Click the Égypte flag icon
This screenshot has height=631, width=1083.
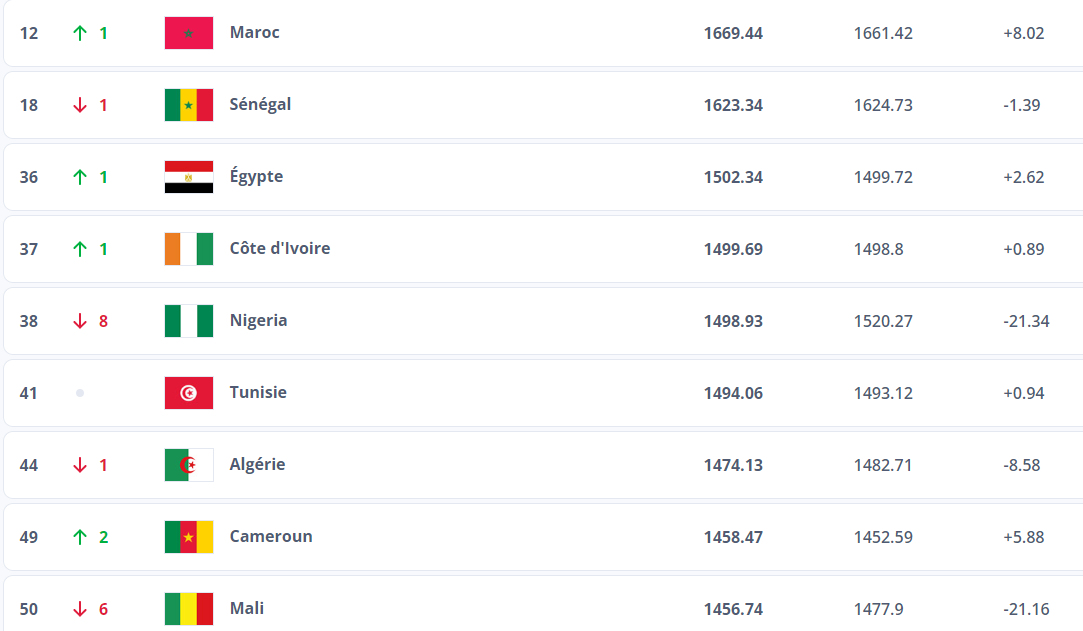[x=188, y=177]
